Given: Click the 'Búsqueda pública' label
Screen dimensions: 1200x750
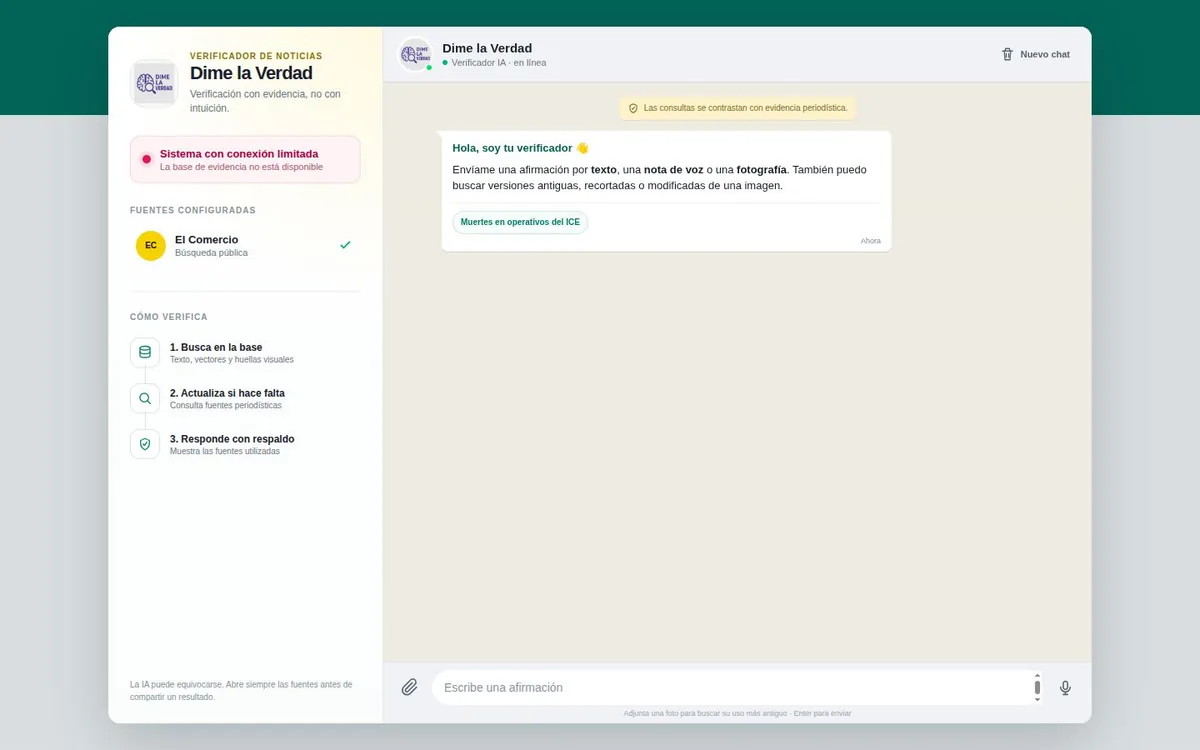Looking at the screenshot, I should (x=211, y=253).
